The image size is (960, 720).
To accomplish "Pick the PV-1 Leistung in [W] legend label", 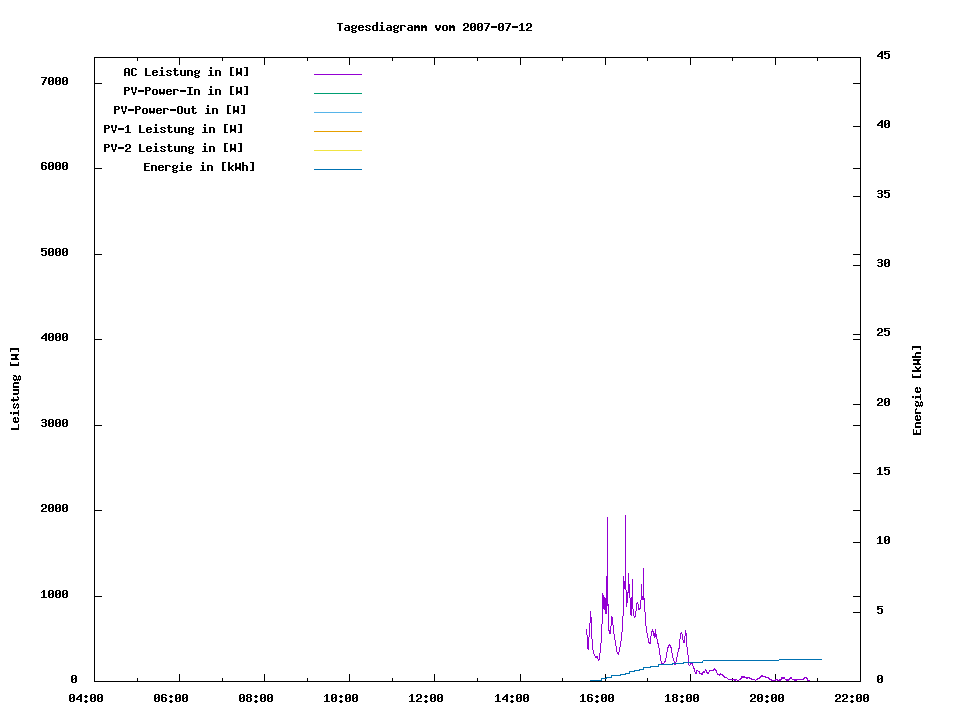I will pos(173,129).
